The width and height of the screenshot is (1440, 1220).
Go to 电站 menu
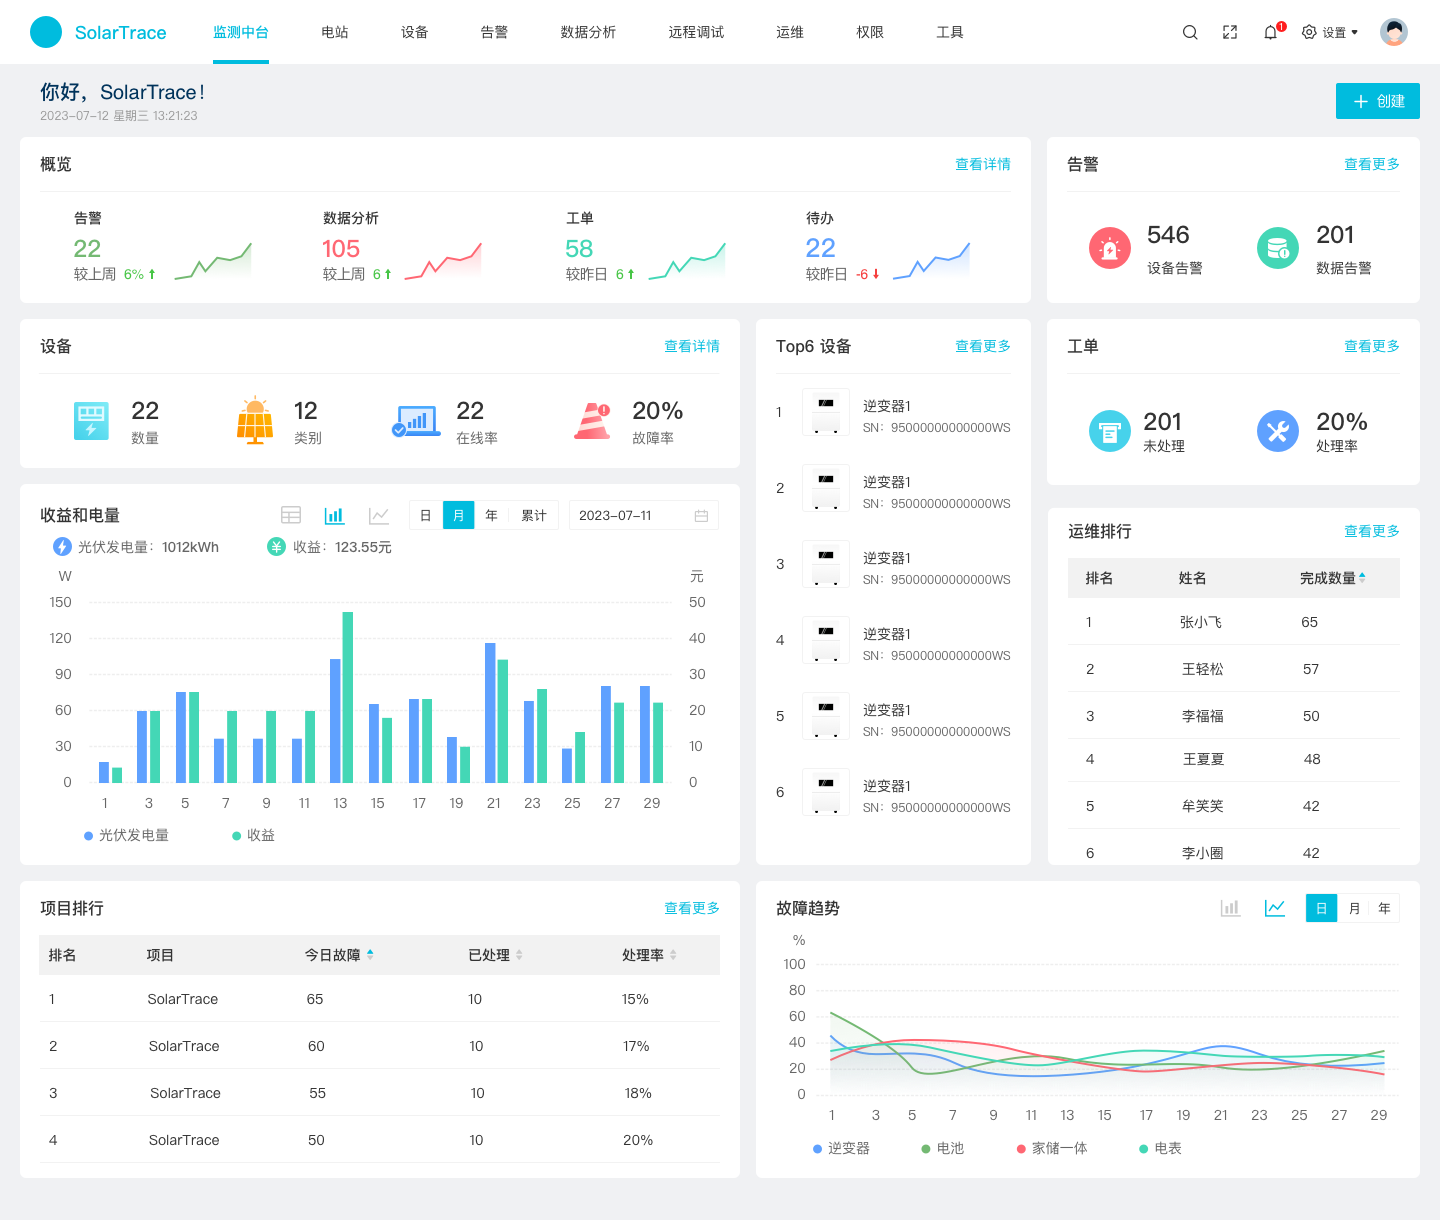click(x=335, y=32)
